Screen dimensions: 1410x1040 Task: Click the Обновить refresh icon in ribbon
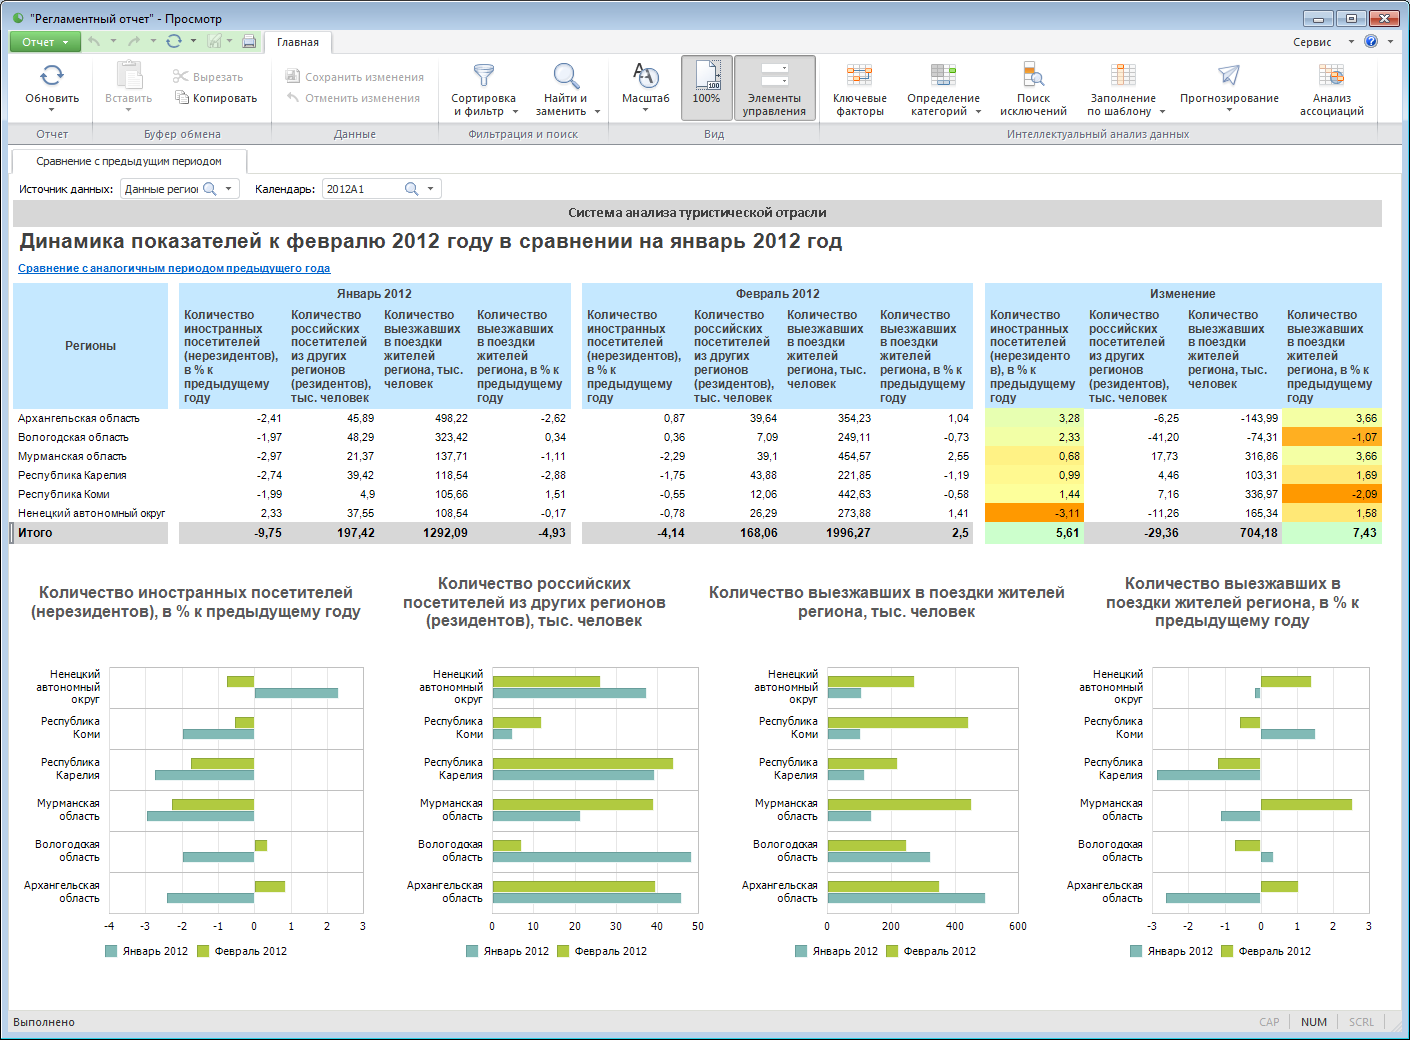pos(52,76)
